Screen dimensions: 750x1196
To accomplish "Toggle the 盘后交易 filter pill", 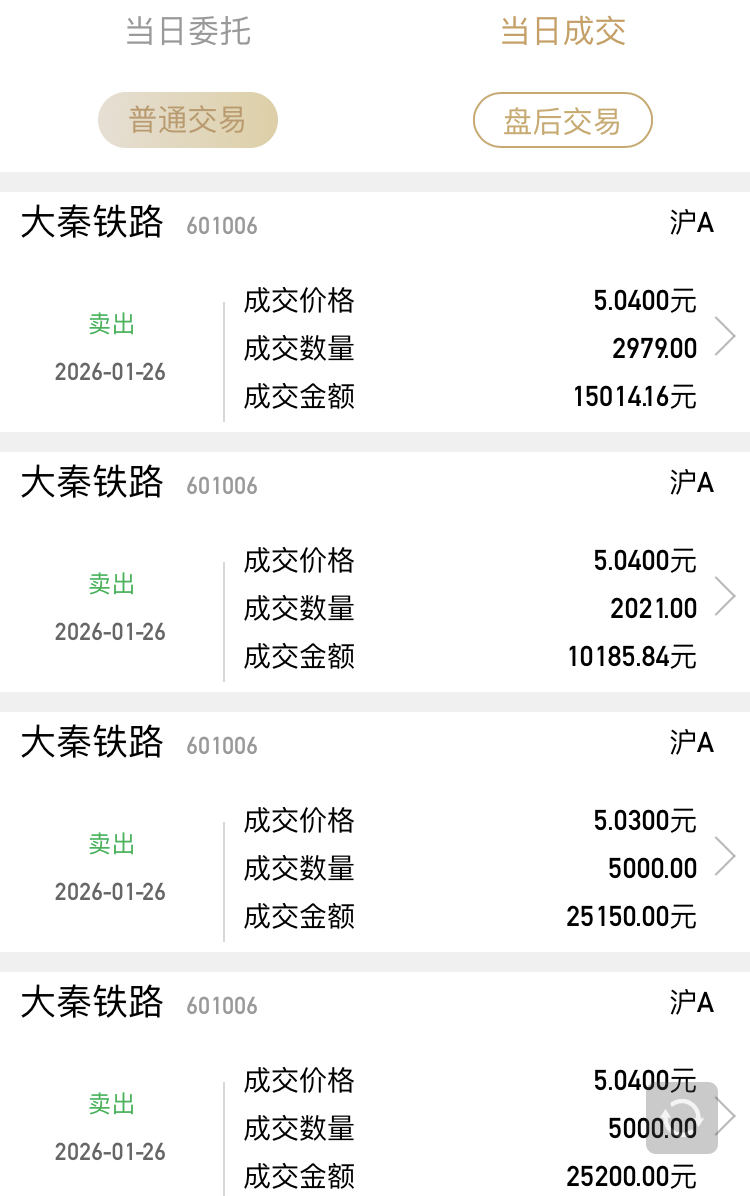I will coord(563,121).
